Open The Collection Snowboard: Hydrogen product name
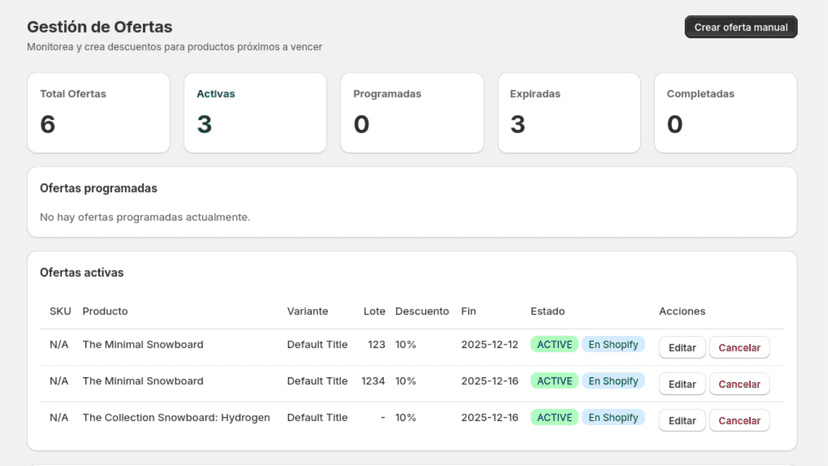The height and width of the screenshot is (466, 828). pyautogui.click(x=176, y=417)
